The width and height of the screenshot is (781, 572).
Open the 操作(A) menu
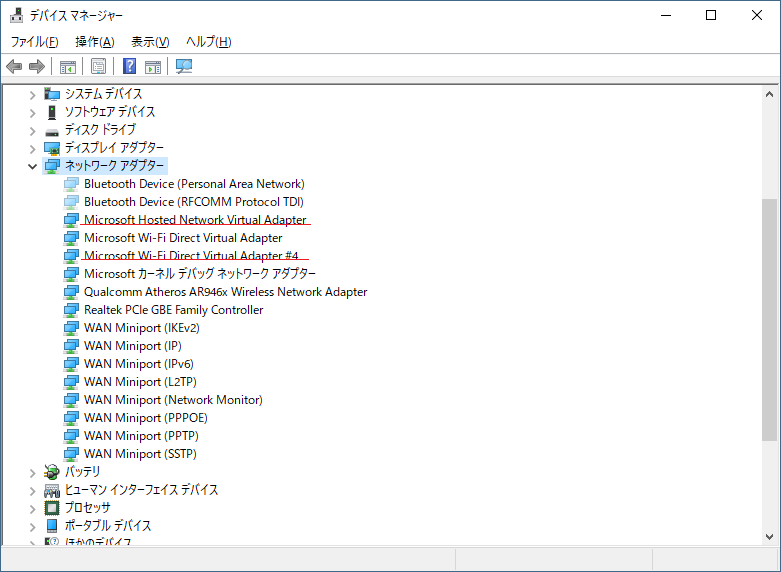pos(95,42)
